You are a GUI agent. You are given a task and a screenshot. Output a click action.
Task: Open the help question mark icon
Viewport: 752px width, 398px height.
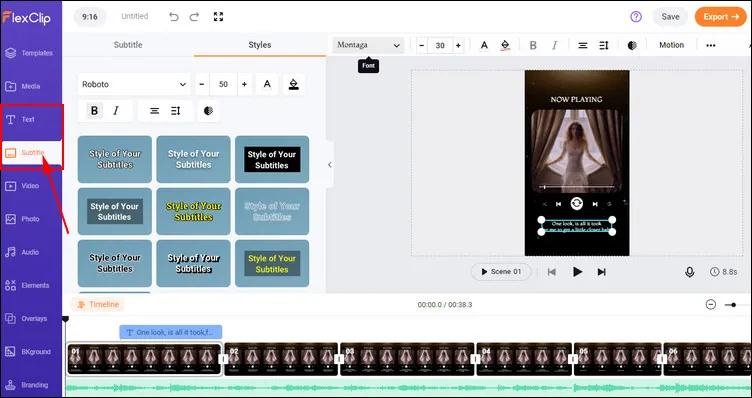point(636,17)
